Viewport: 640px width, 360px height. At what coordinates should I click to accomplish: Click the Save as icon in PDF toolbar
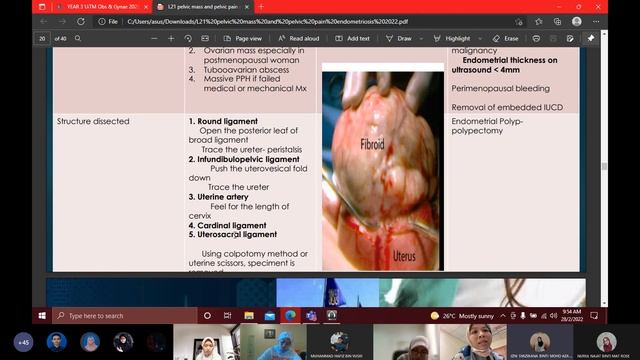pos(570,38)
